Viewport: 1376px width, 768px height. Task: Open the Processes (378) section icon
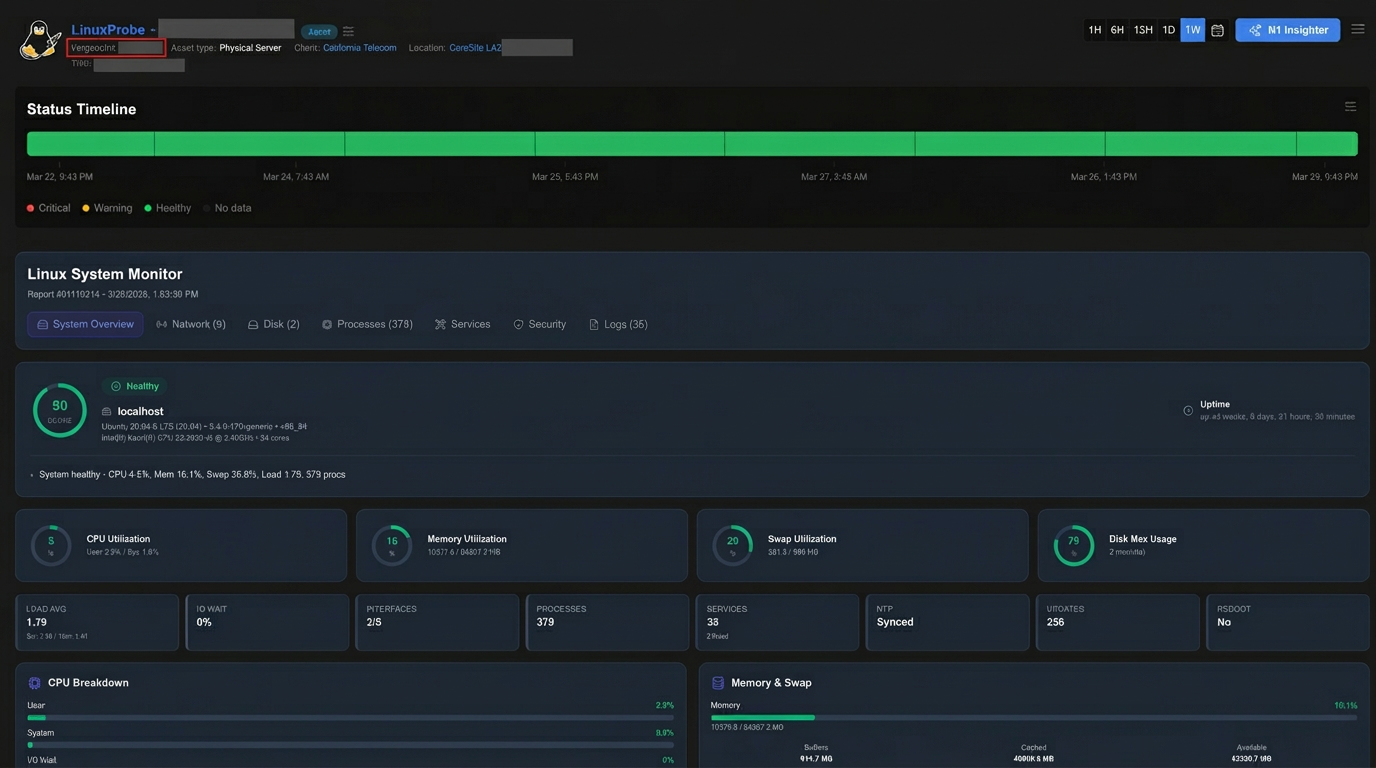(326, 323)
